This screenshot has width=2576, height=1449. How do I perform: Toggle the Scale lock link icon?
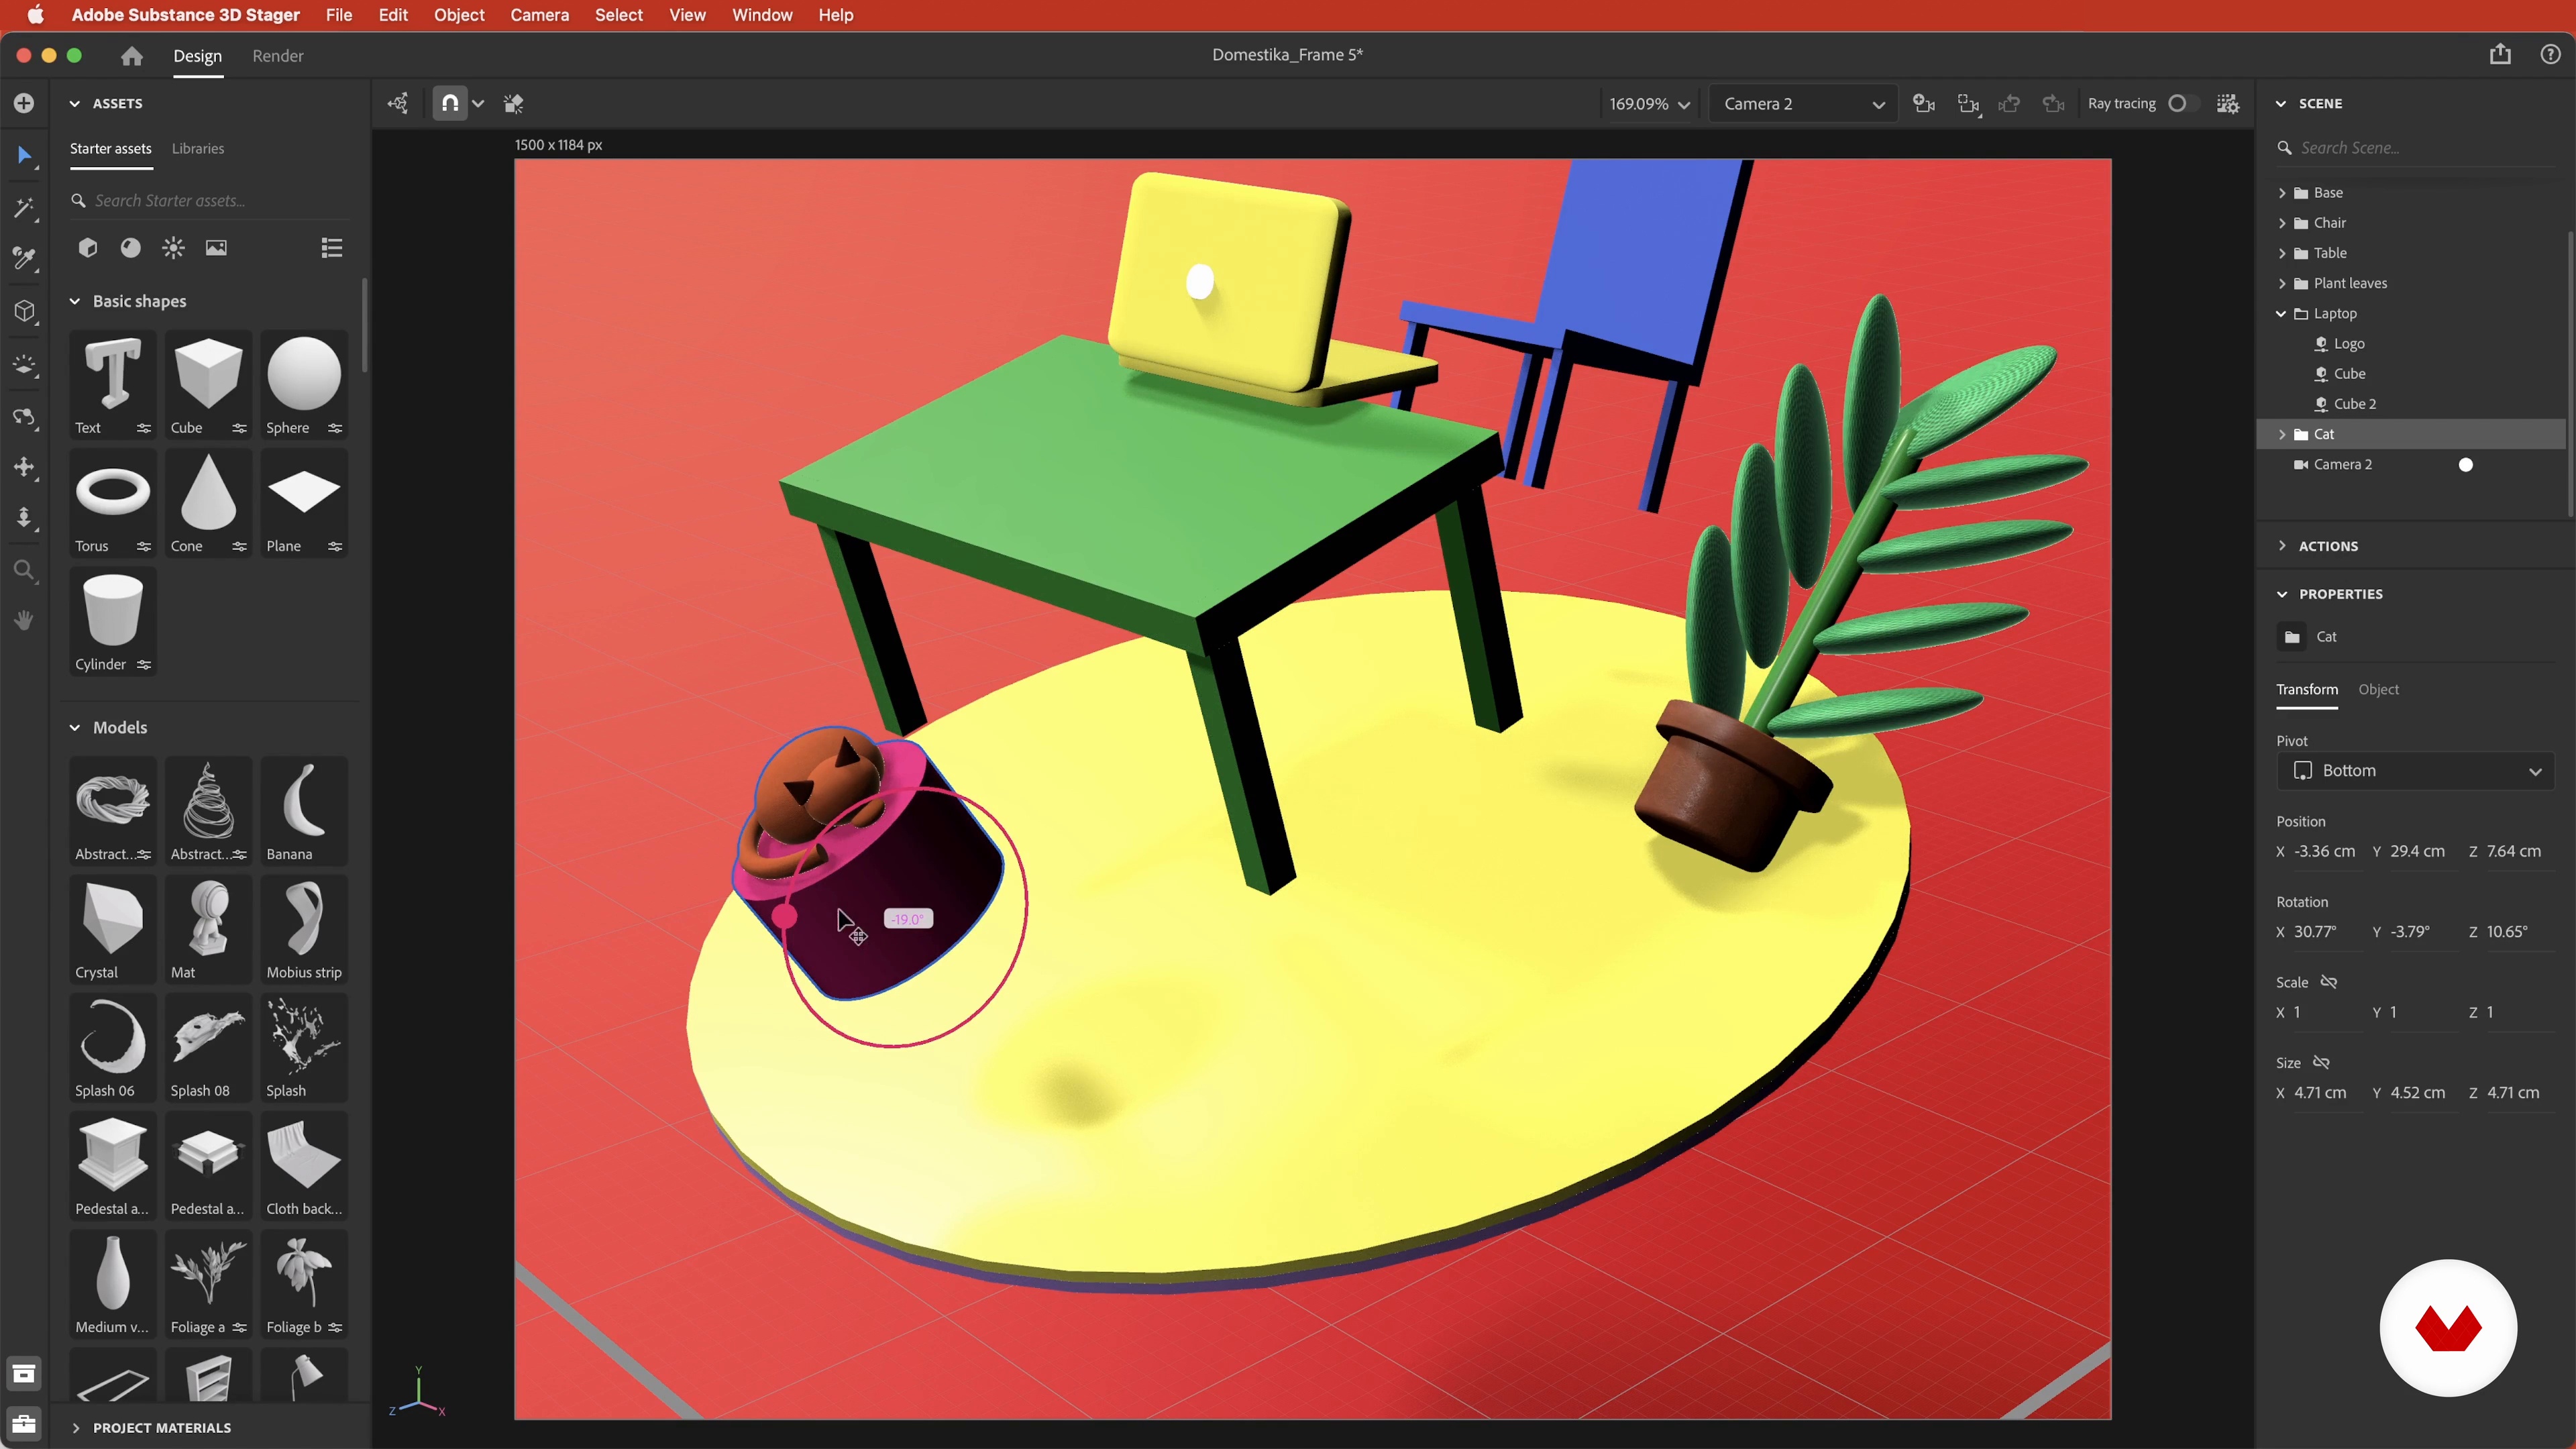click(2329, 982)
